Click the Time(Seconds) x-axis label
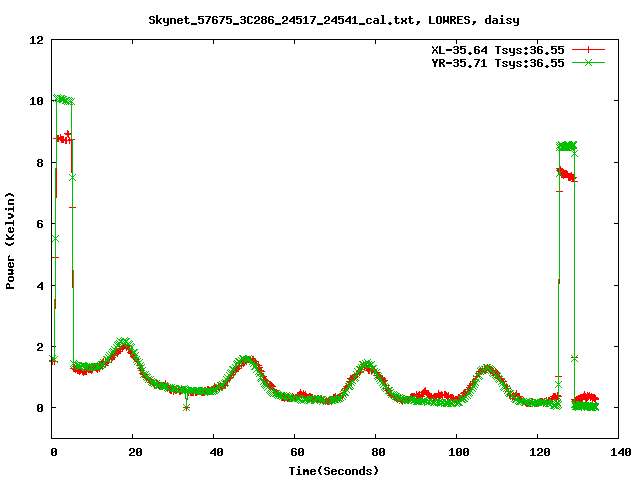Image resolution: width=640 pixels, height=480 pixels. (x=334, y=470)
